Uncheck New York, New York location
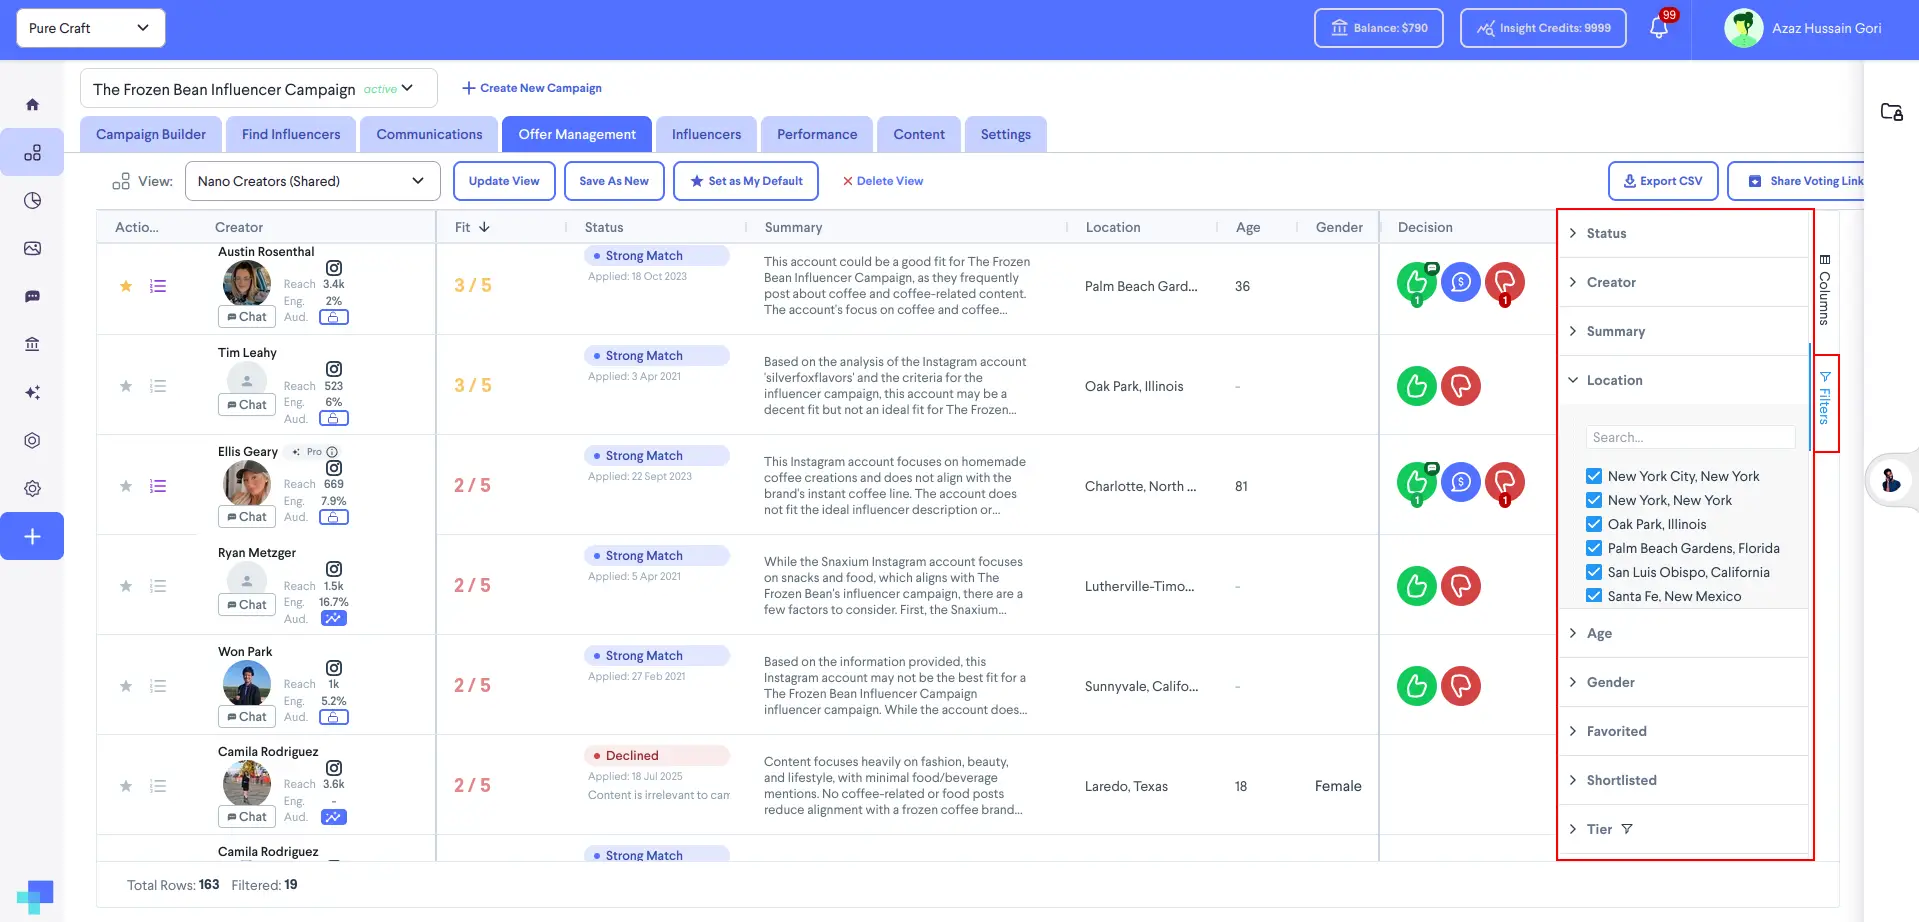 coord(1594,500)
